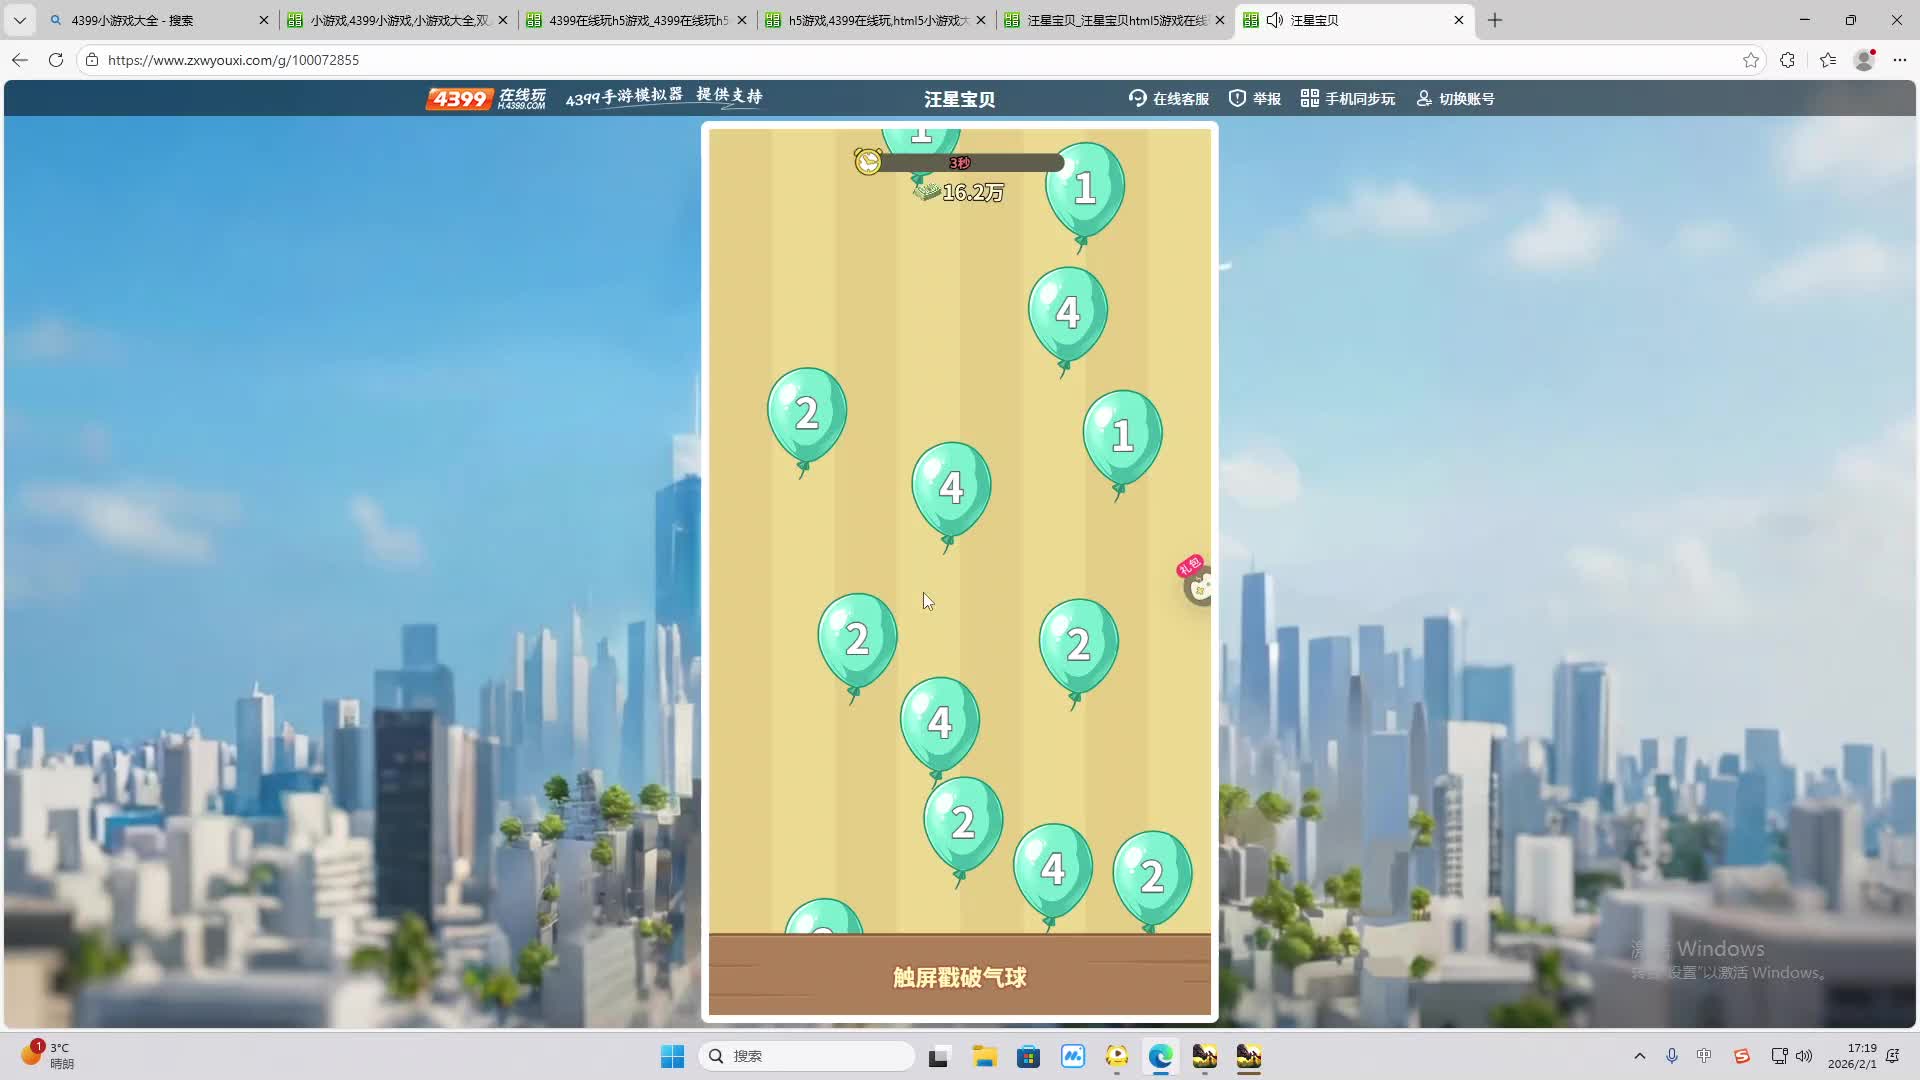Image resolution: width=1920 pixels, height=1080 pixels.
Task: Expand hidden system tray icons chevron
Action: (x=1639, y=1056)
